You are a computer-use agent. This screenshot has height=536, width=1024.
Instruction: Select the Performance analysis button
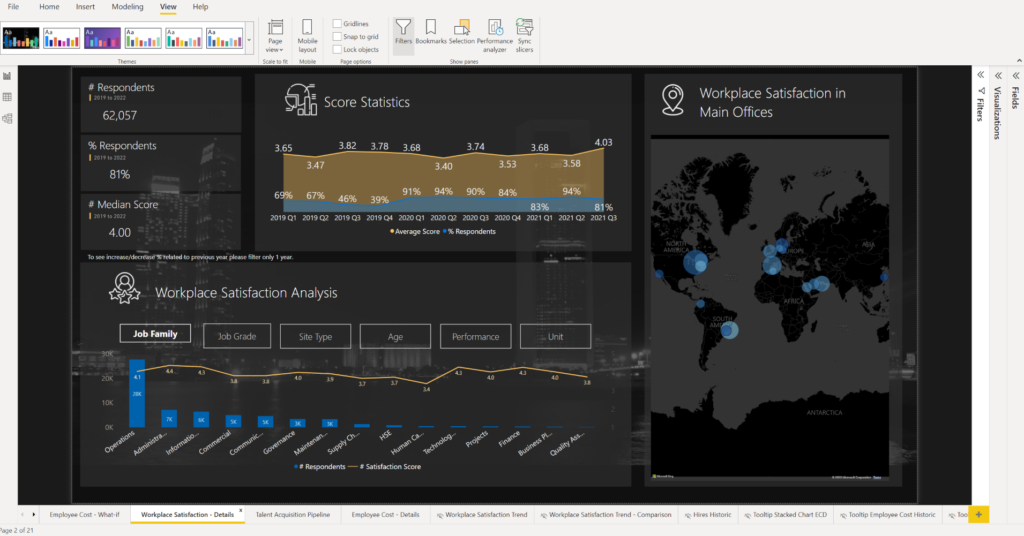point(475,336)
